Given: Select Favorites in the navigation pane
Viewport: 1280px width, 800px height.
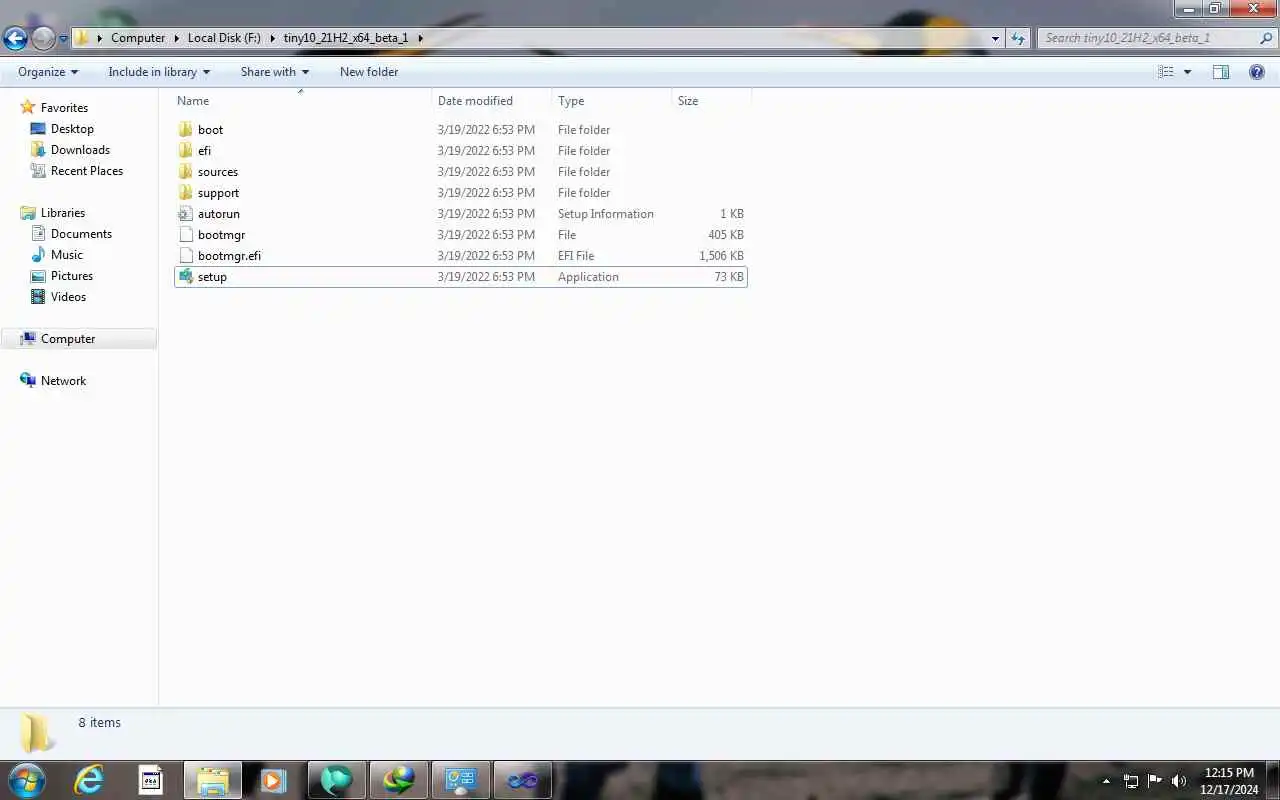Looking at the screenshot, I should click(64, 108).
